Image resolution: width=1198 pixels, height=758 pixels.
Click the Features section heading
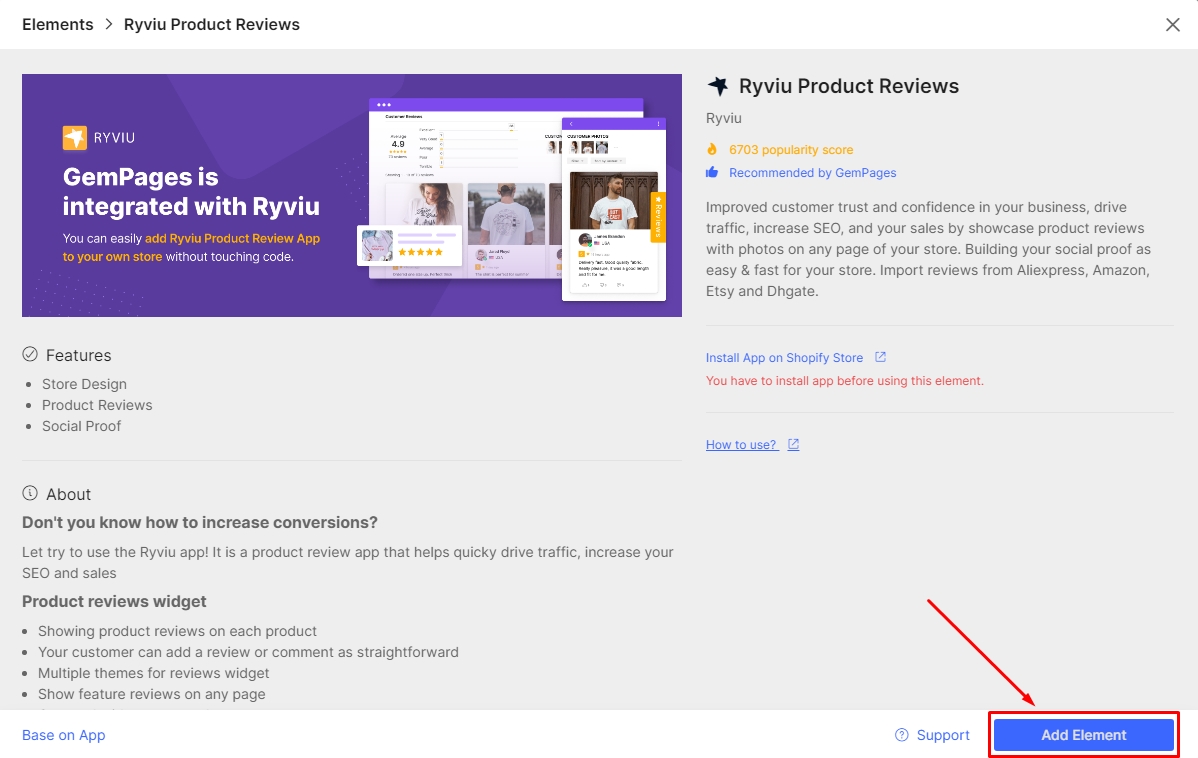(78, 355)
